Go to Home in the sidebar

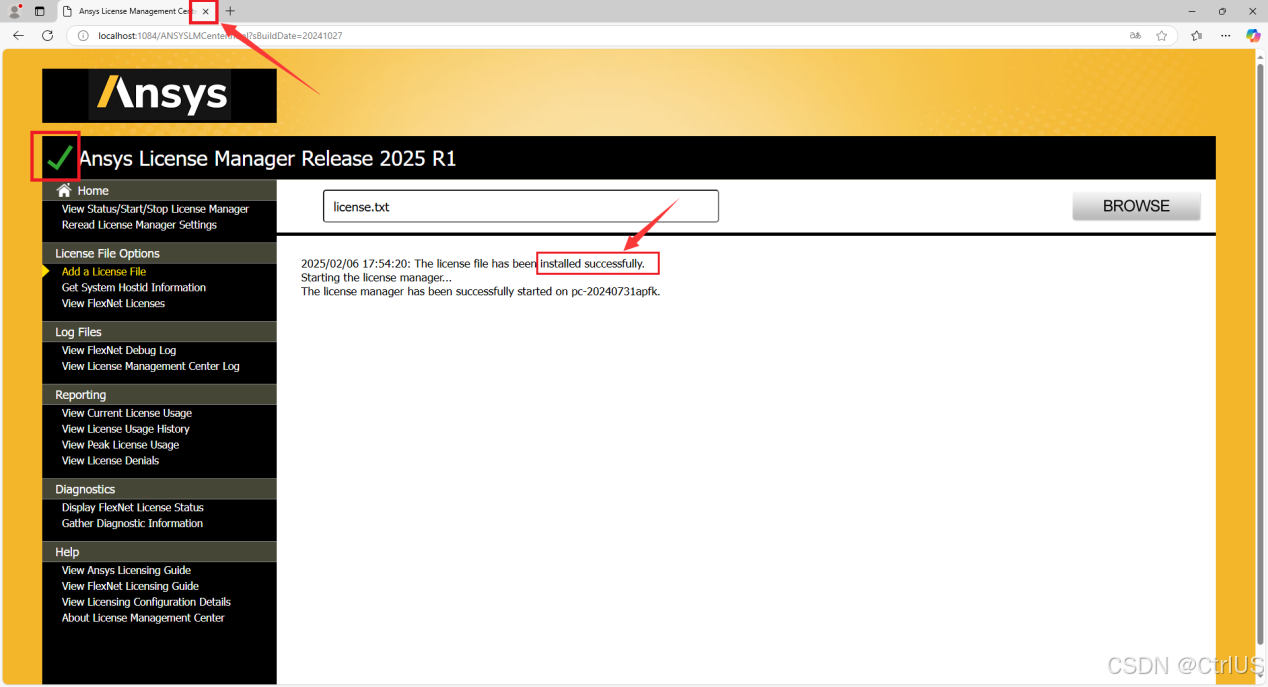[93, 190]
